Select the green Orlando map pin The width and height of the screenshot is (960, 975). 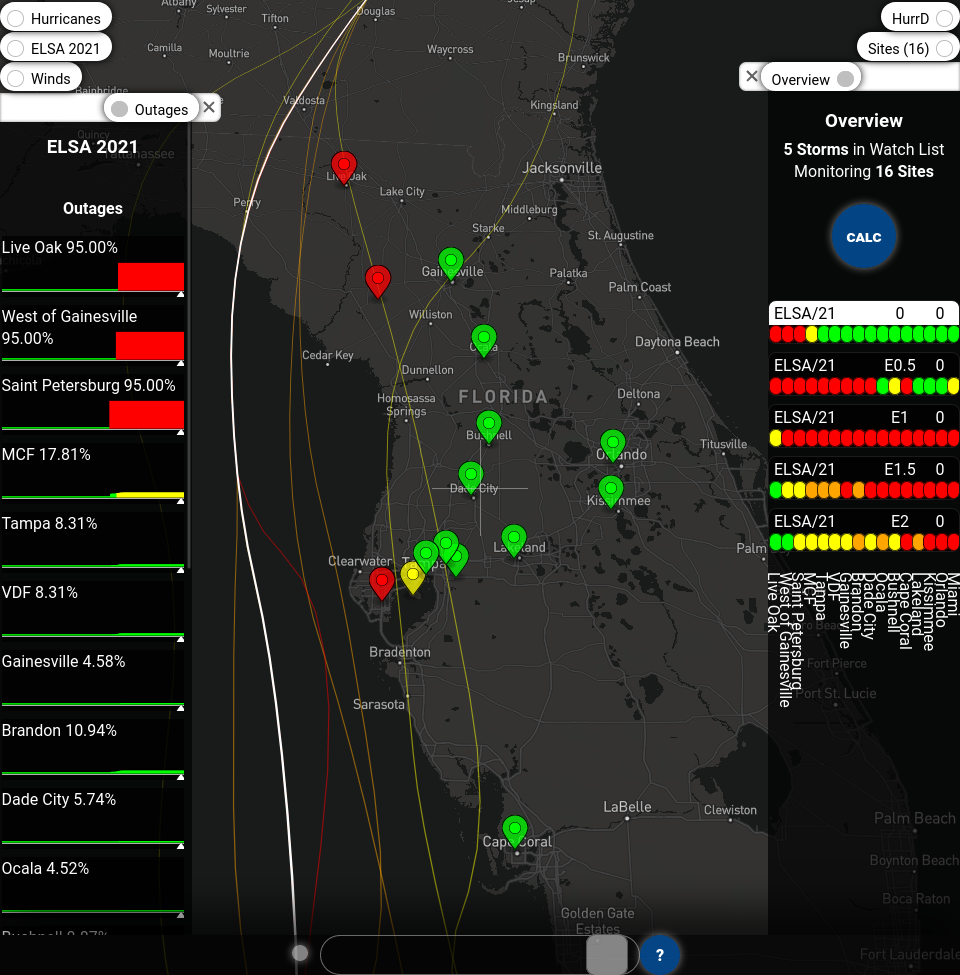click(x=612, y=445)
